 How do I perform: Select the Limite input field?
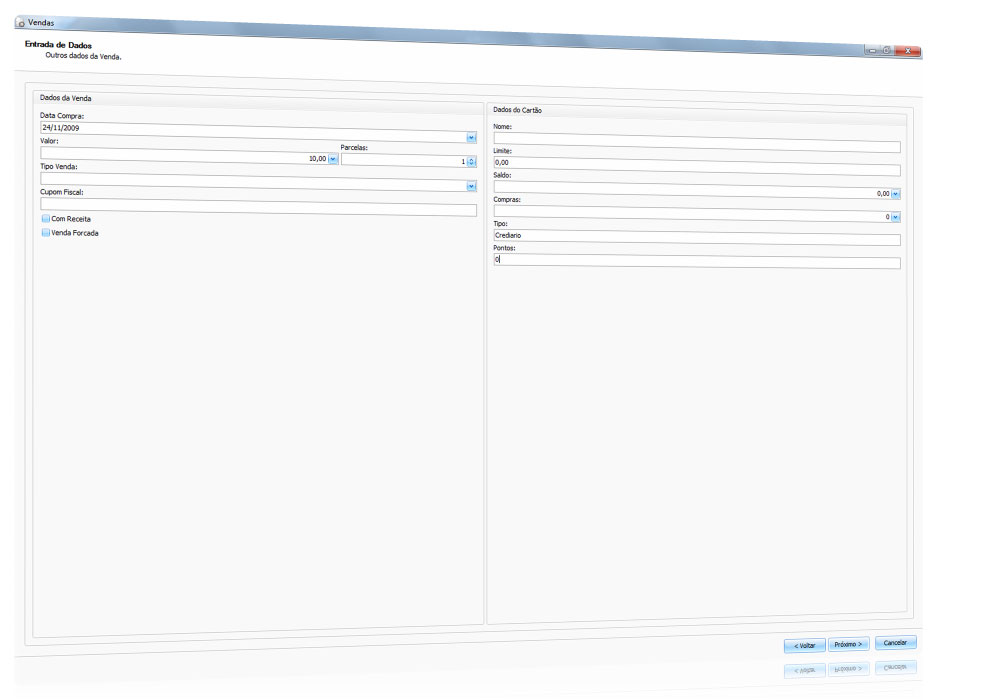pos(696,169)
